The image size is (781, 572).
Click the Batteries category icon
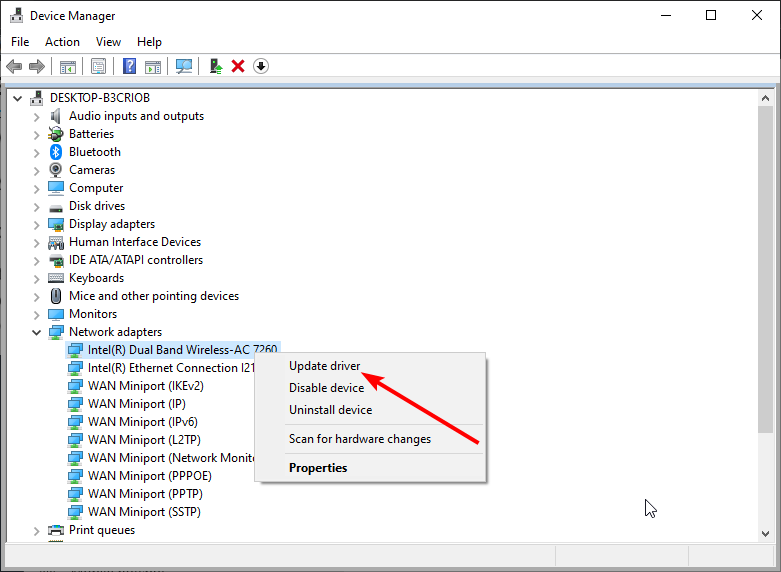56,134
